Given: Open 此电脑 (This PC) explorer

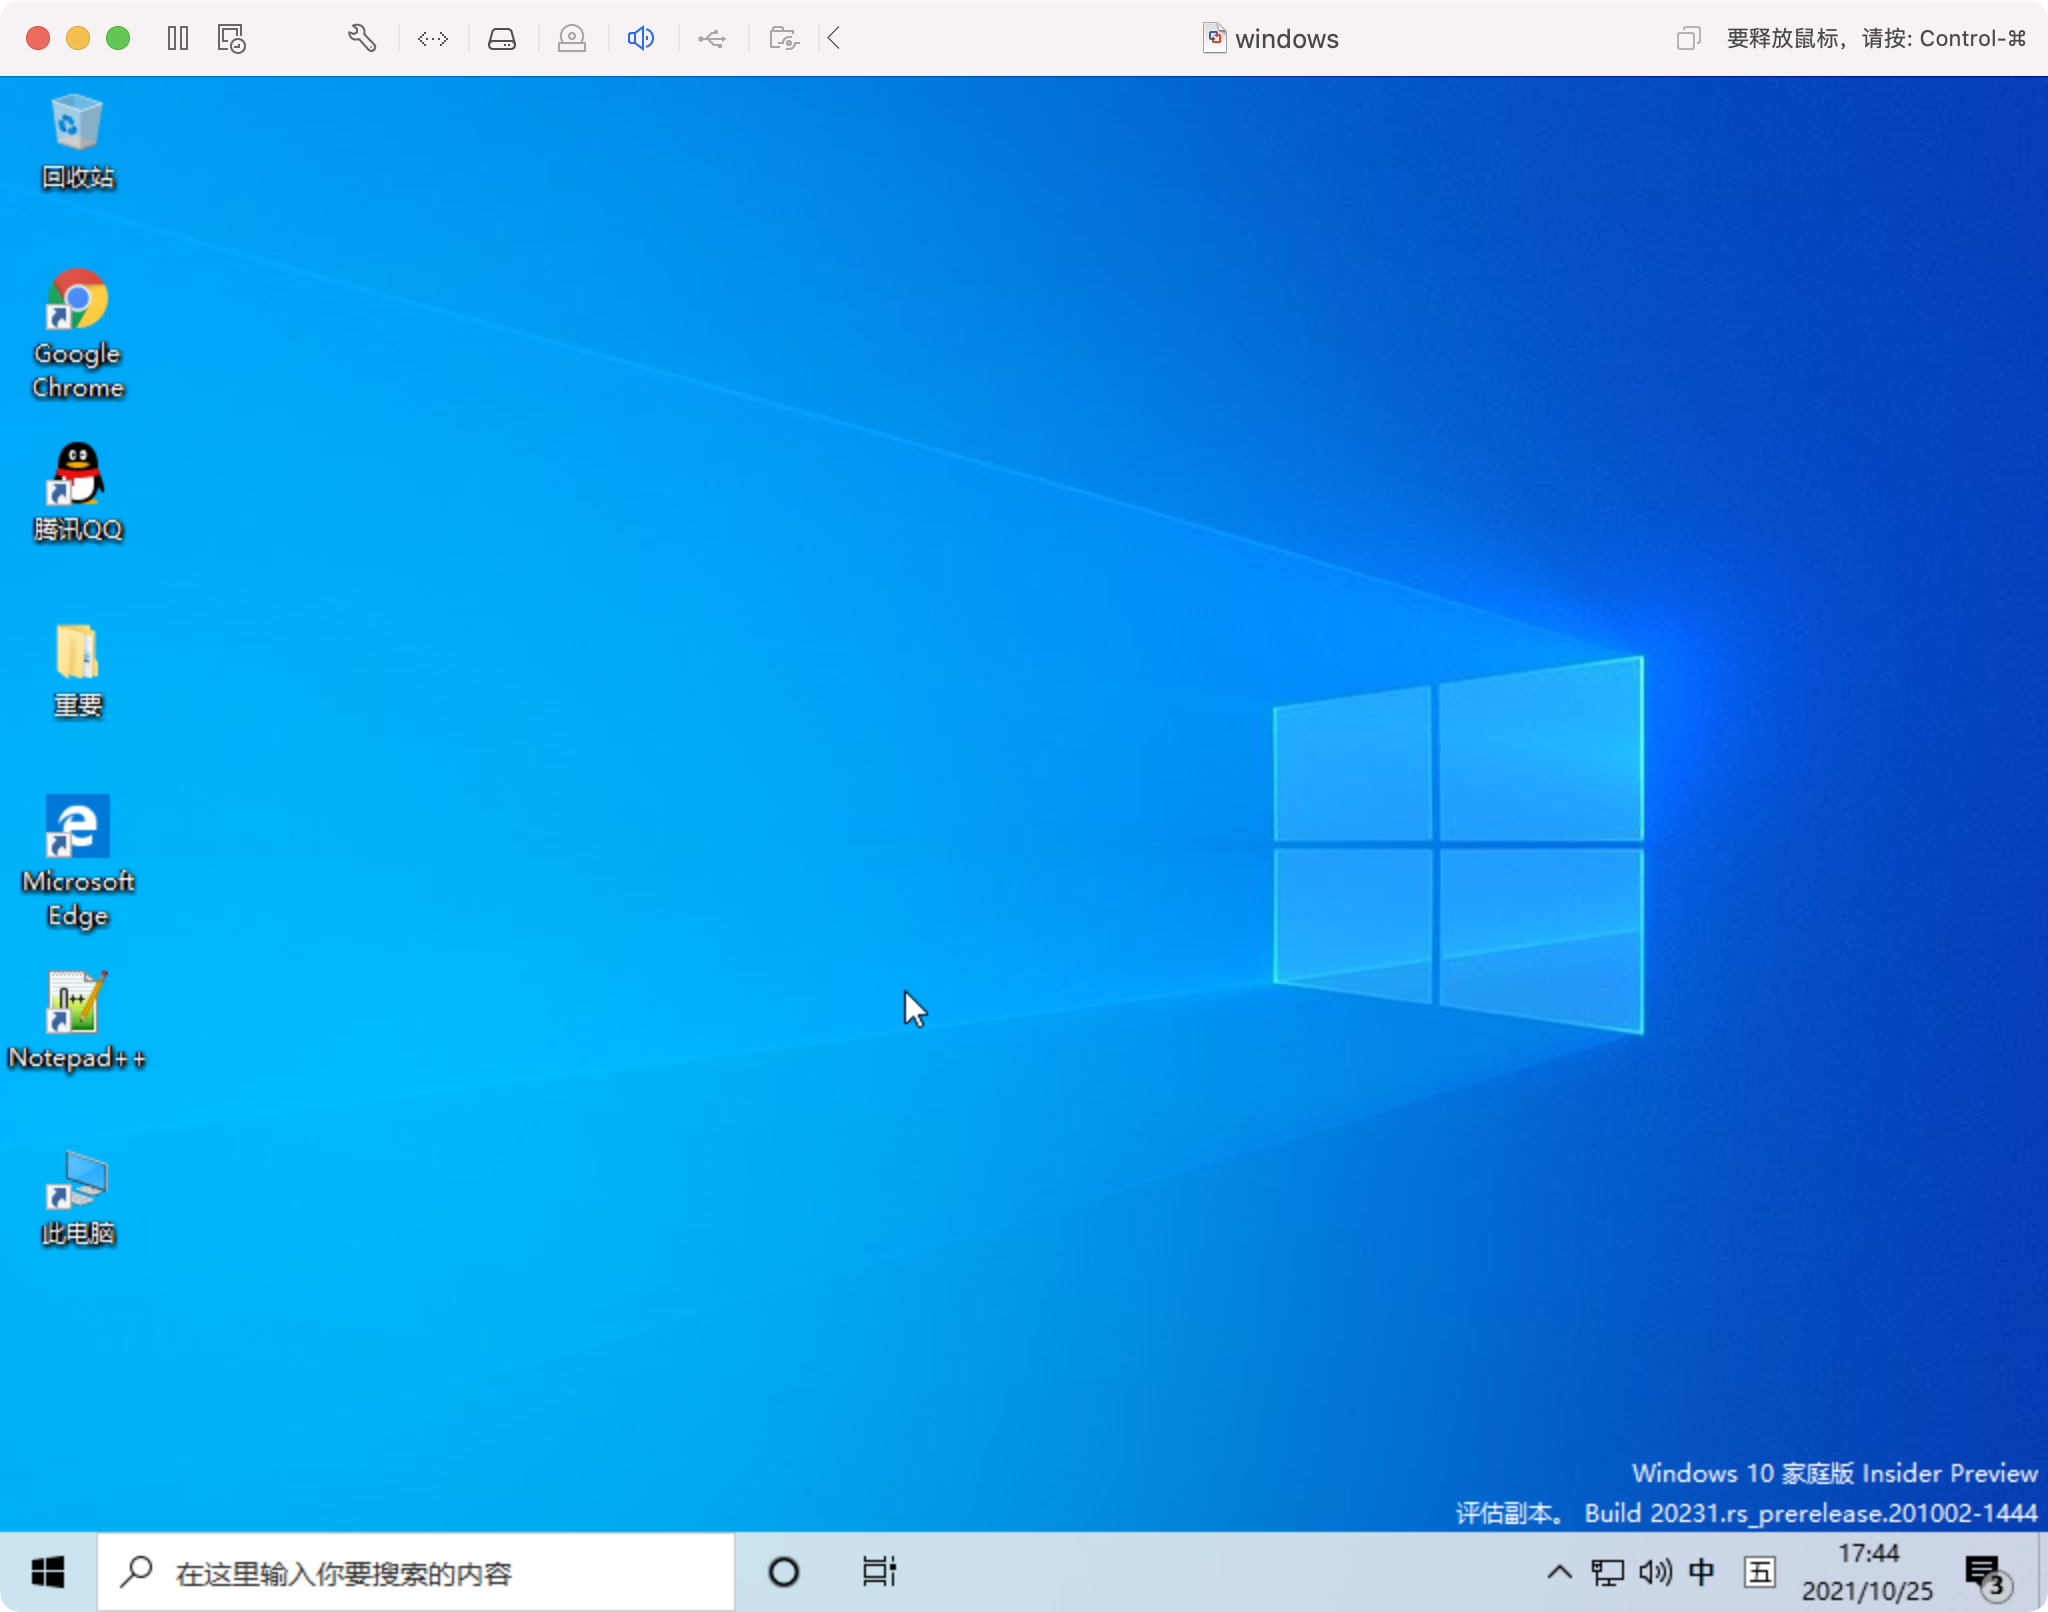Looking at the screenshot, I should coord(76,1182).
